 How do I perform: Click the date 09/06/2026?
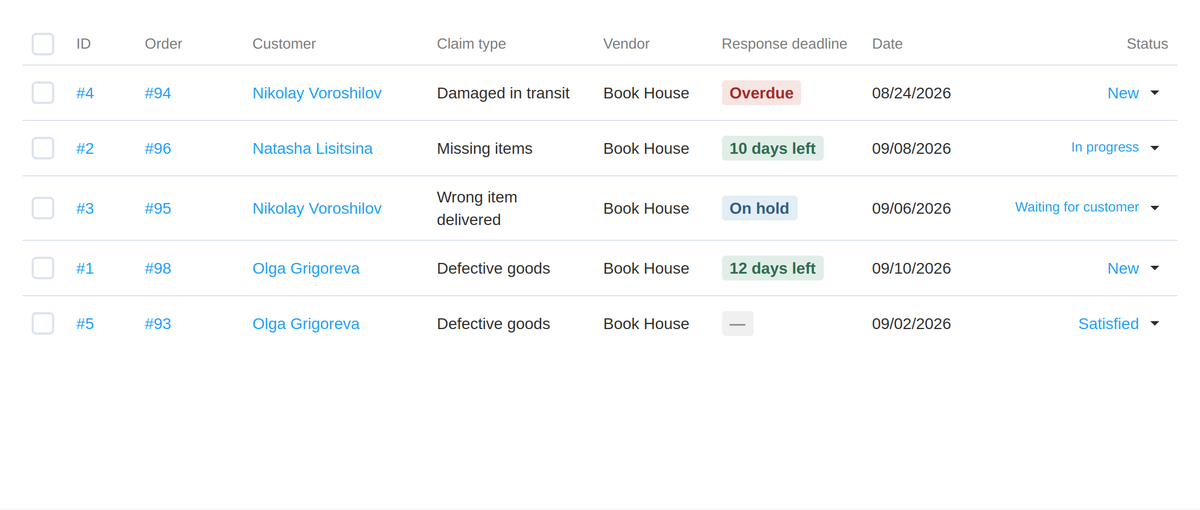point(911,208)
